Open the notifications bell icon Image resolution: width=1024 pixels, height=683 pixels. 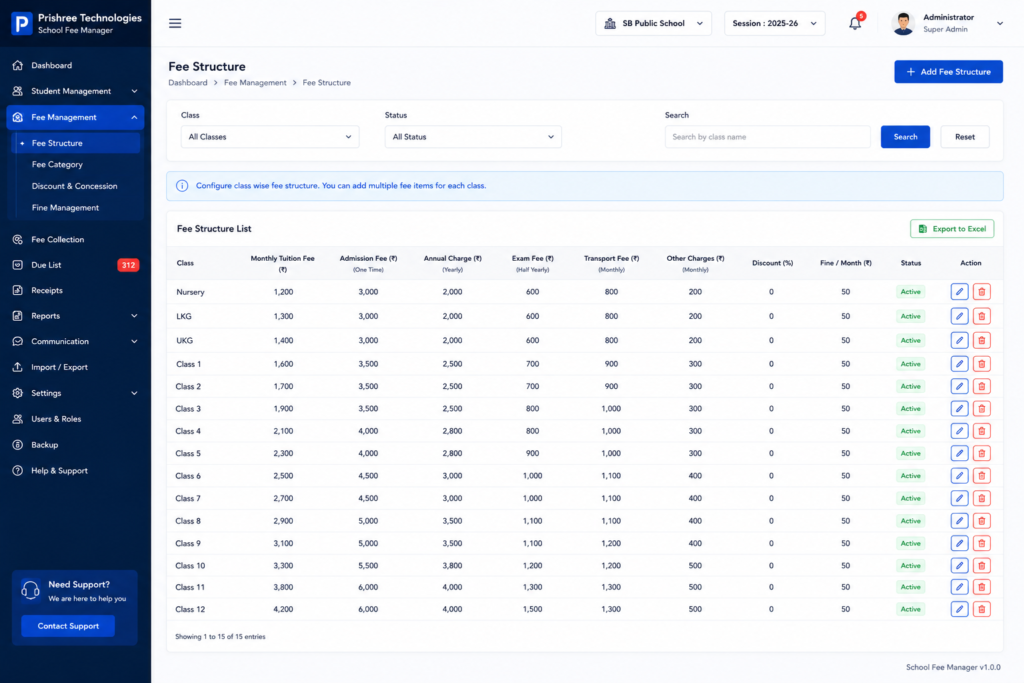coord(855,24)
